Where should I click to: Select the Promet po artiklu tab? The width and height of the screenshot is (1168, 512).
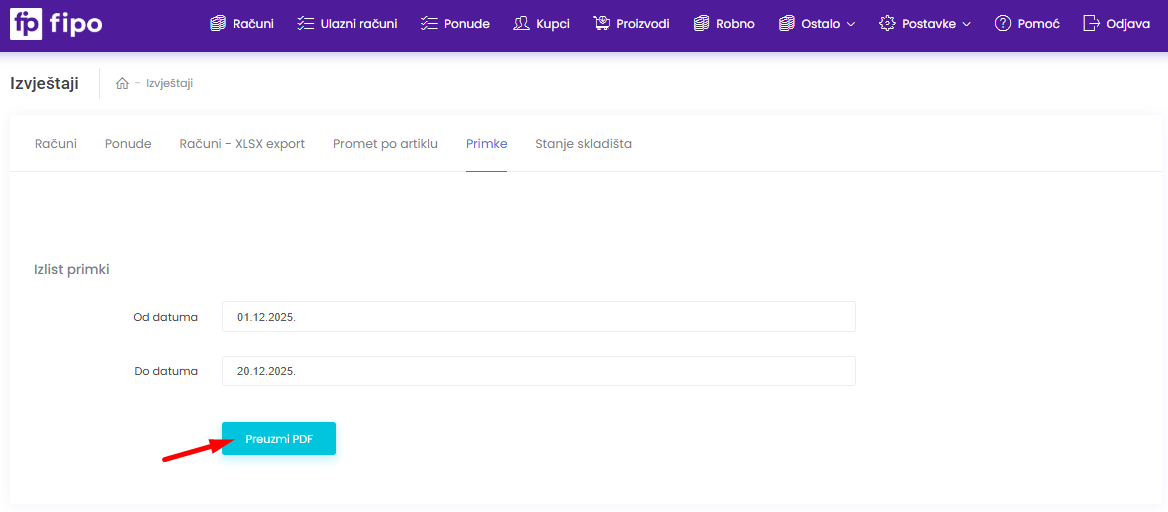[385, 144]
